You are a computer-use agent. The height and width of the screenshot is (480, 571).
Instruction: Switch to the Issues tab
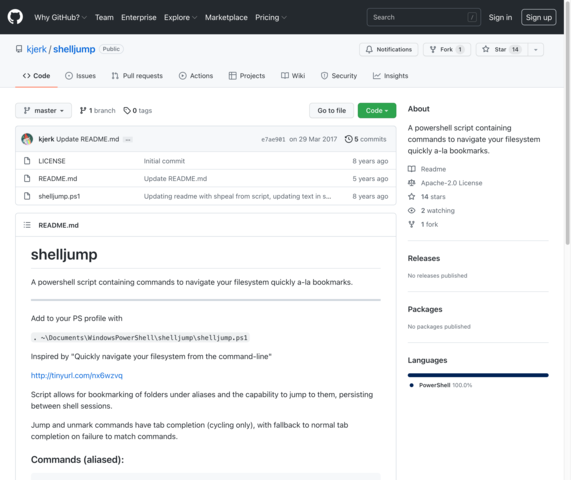[x=80, y=75]
